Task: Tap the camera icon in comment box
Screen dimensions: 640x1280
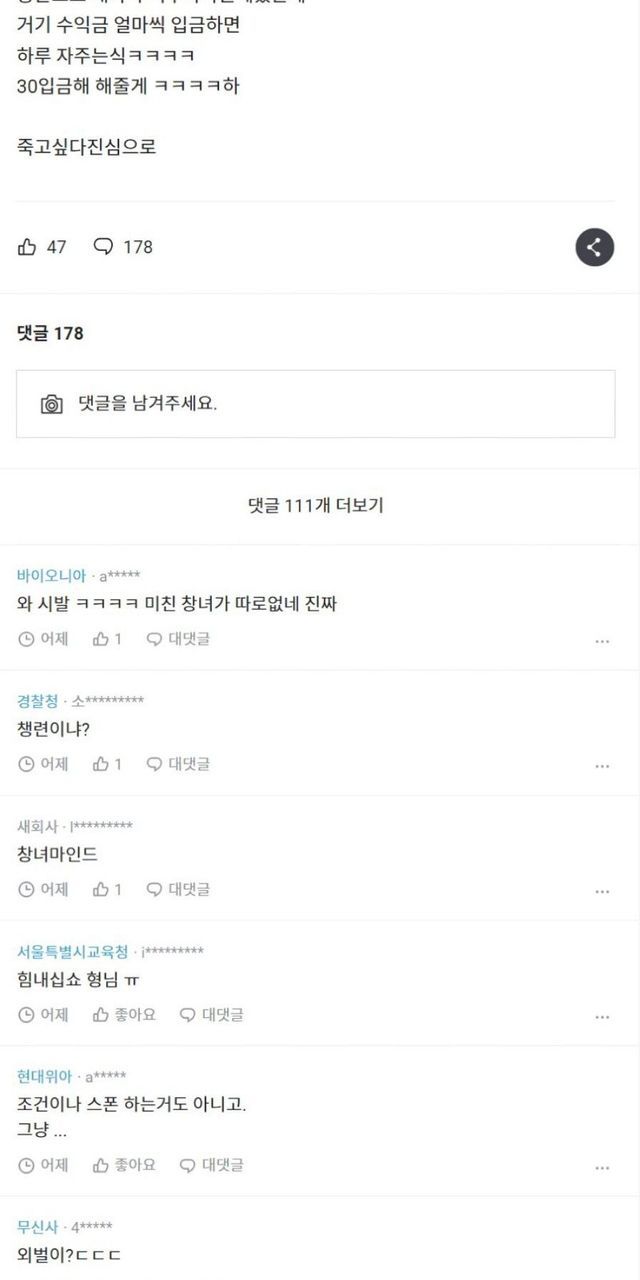Action: coord(52,404)
